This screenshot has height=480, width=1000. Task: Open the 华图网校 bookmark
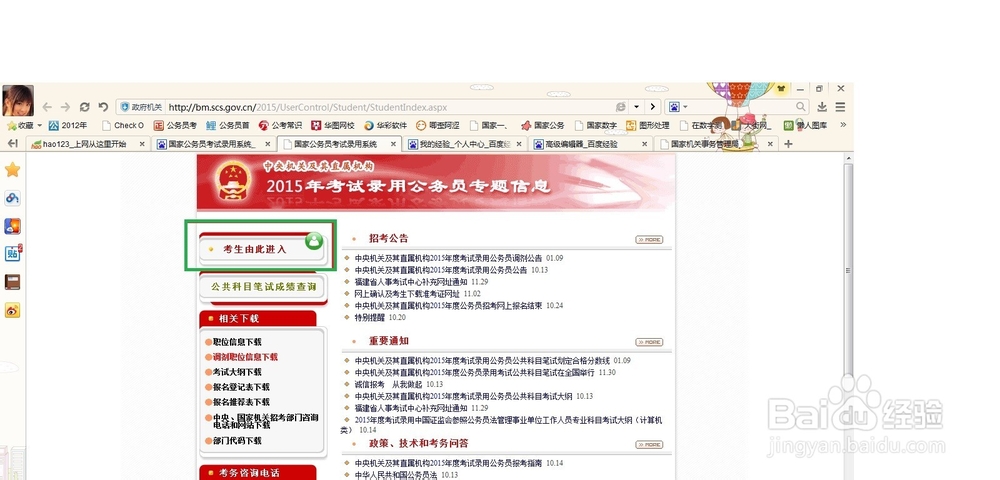333,126
